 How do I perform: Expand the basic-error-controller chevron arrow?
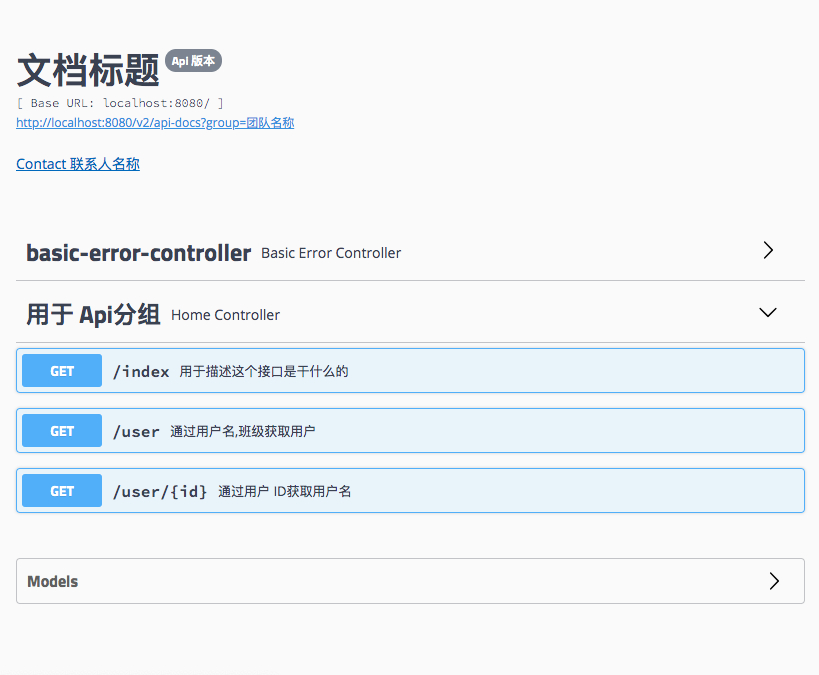pyautogui.click(x=768, y=251)
